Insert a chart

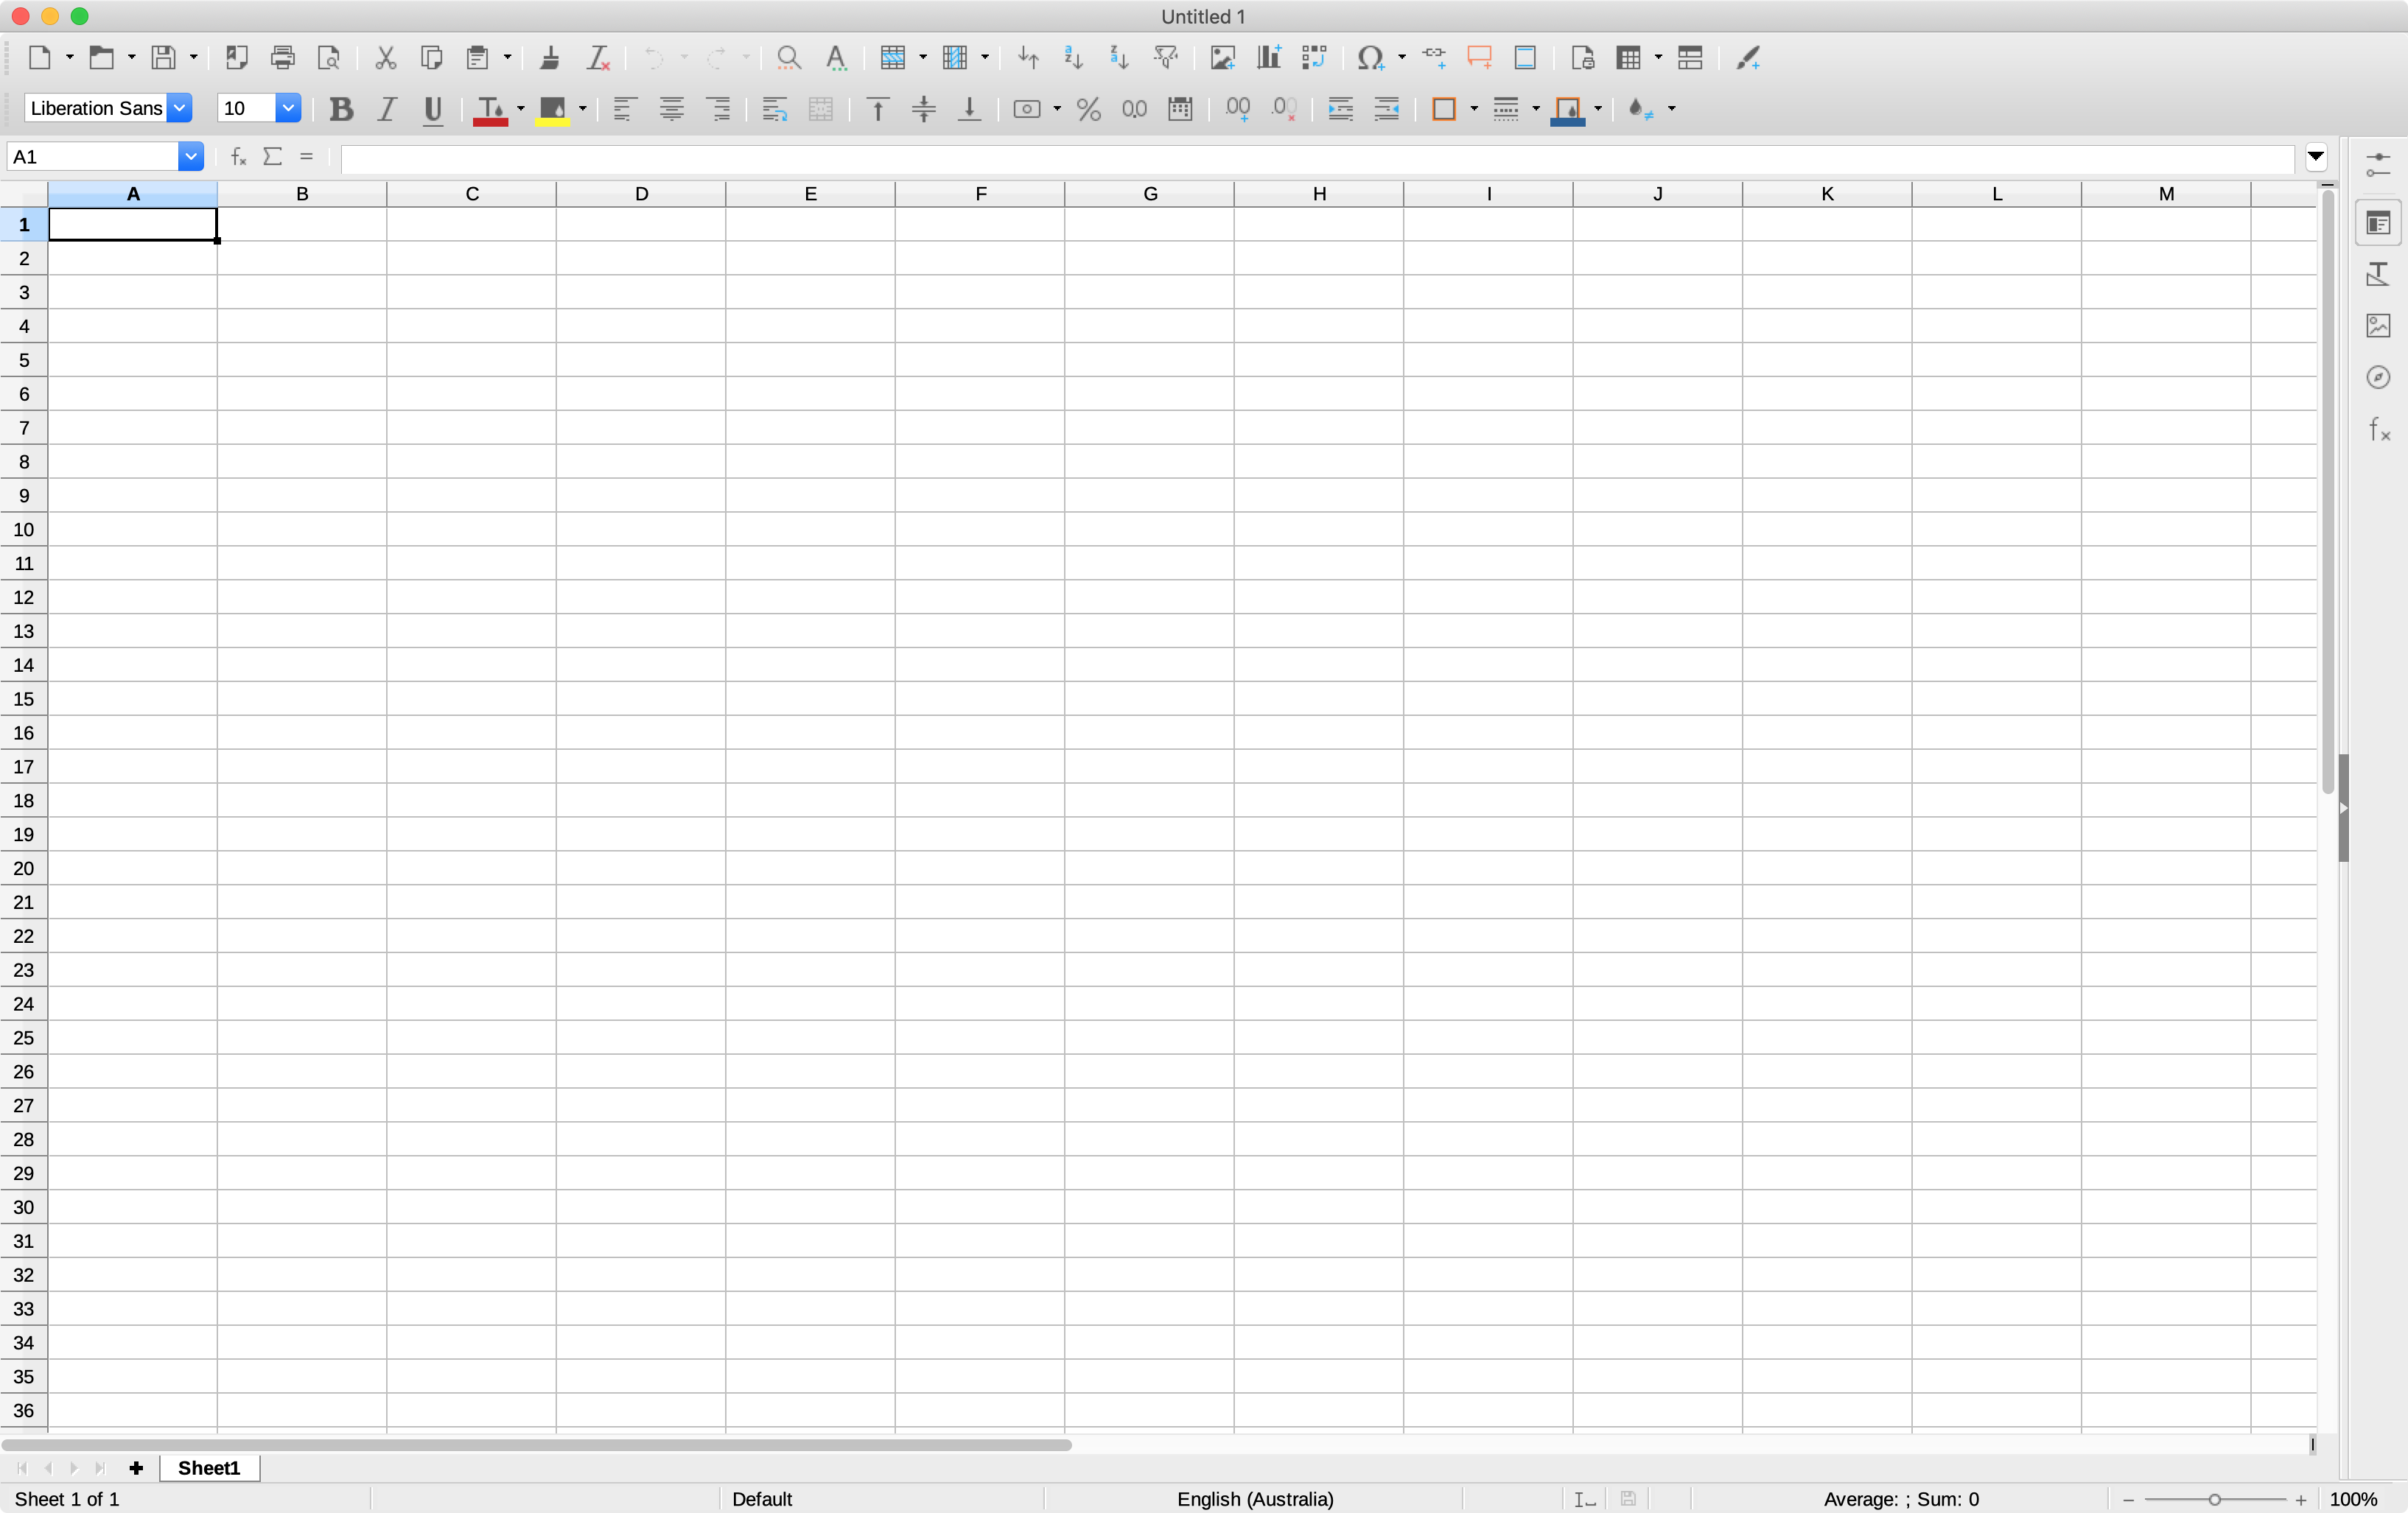tap(1268, 58)
